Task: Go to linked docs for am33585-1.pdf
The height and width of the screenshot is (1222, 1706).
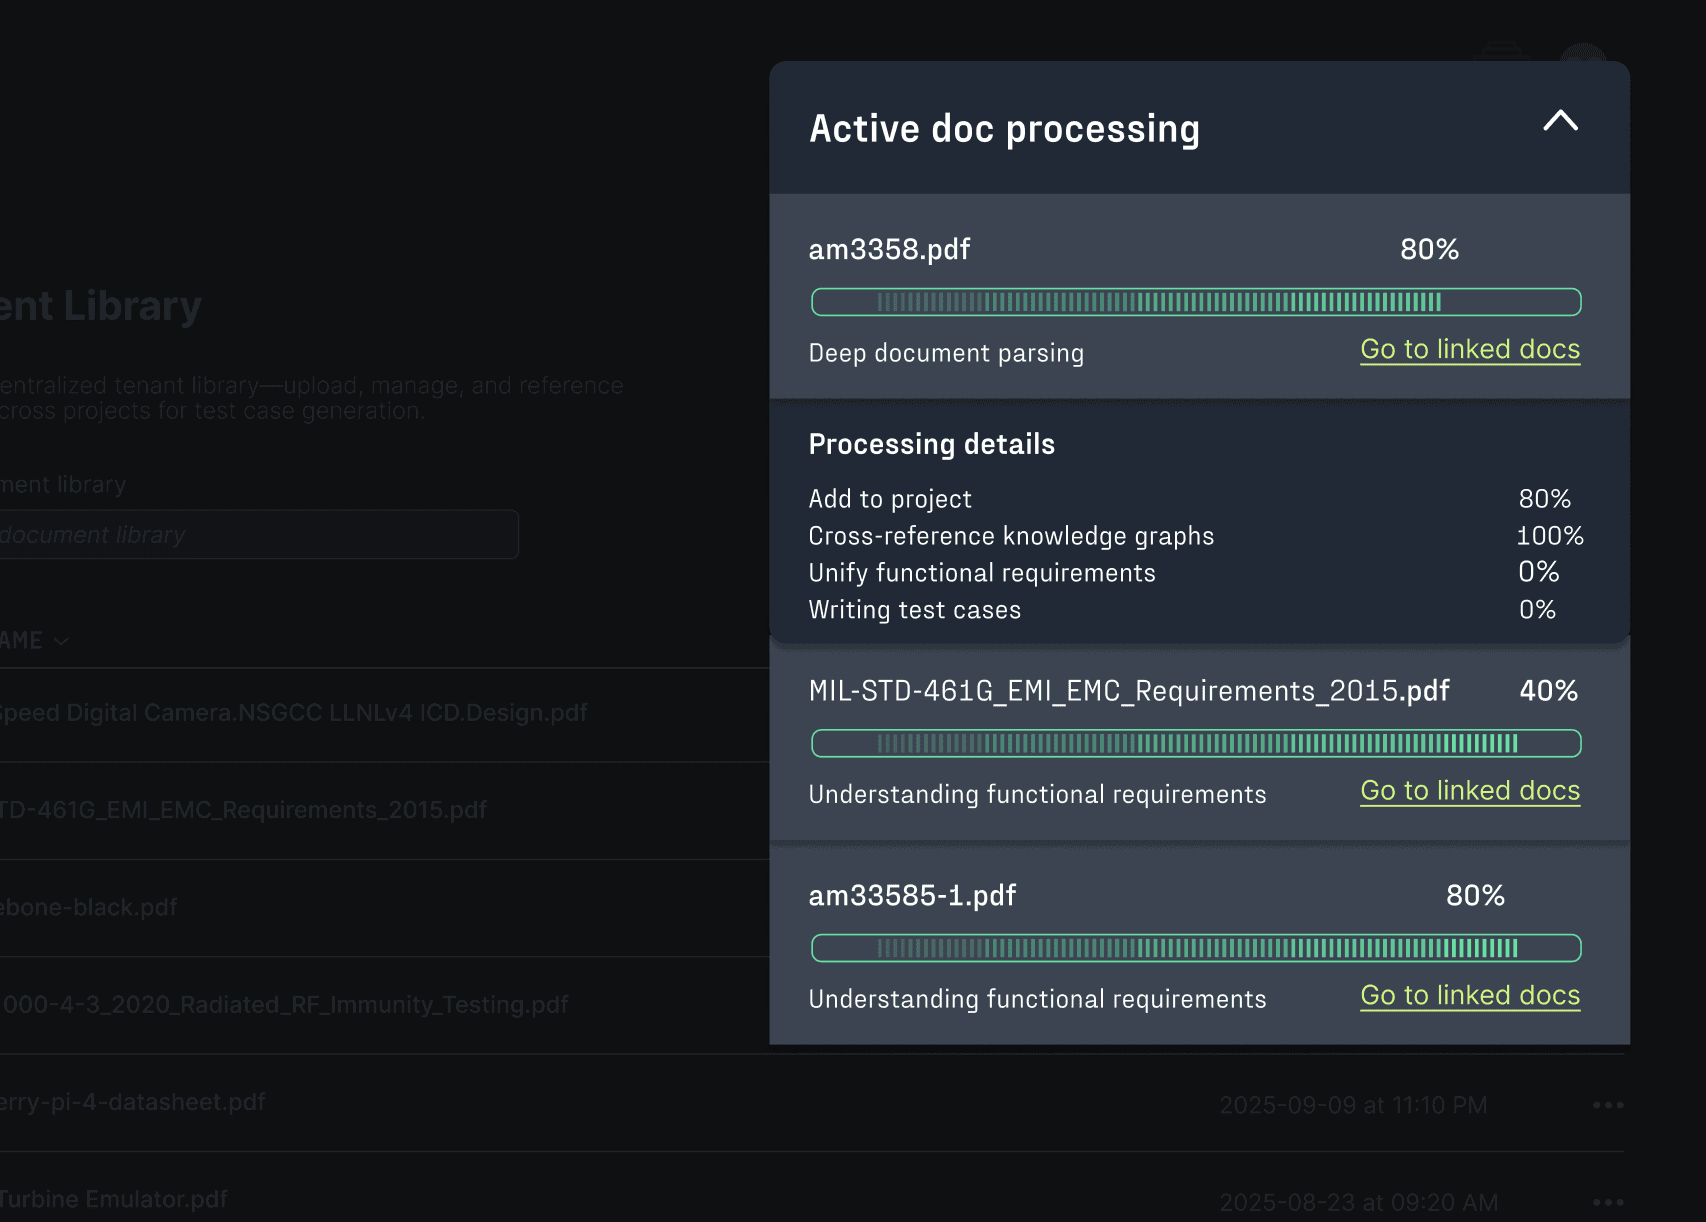Action: [x=1470, y=996]
